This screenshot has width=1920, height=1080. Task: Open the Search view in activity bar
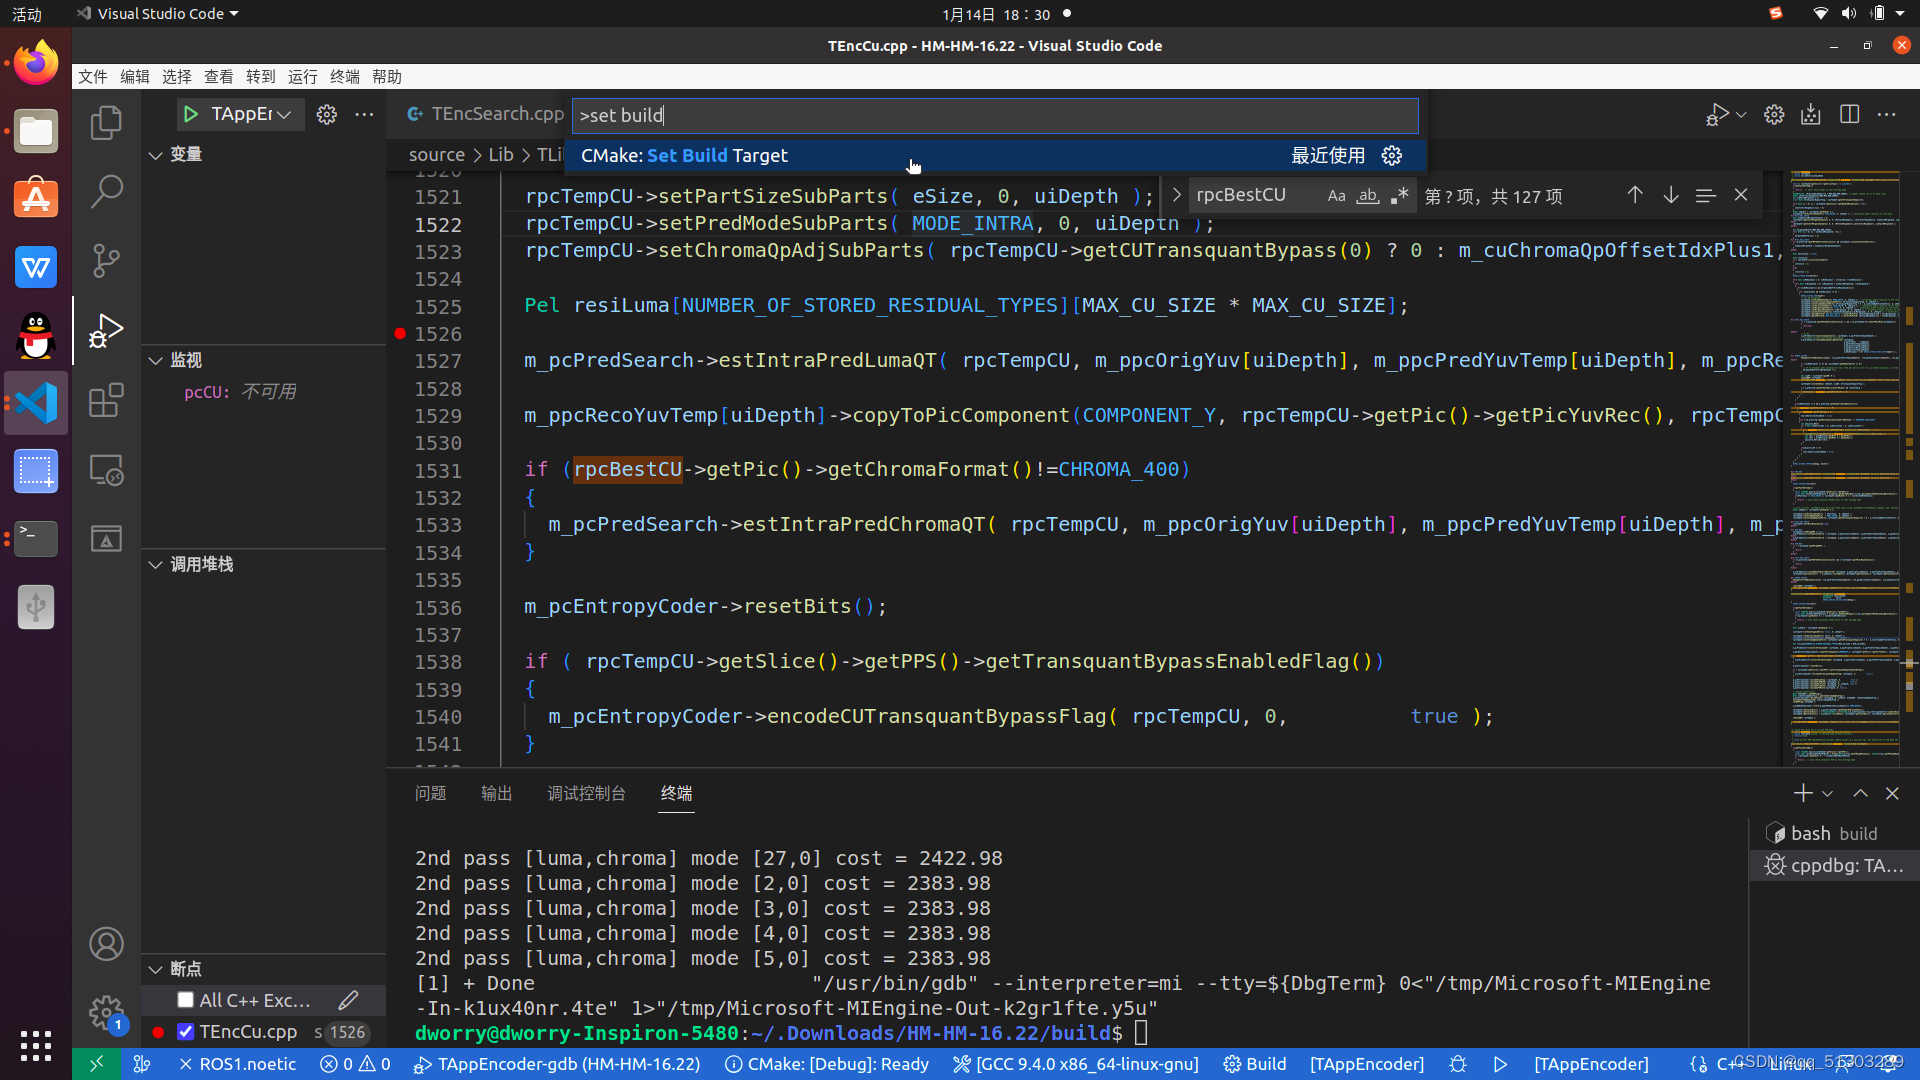[x=106, y=191]
